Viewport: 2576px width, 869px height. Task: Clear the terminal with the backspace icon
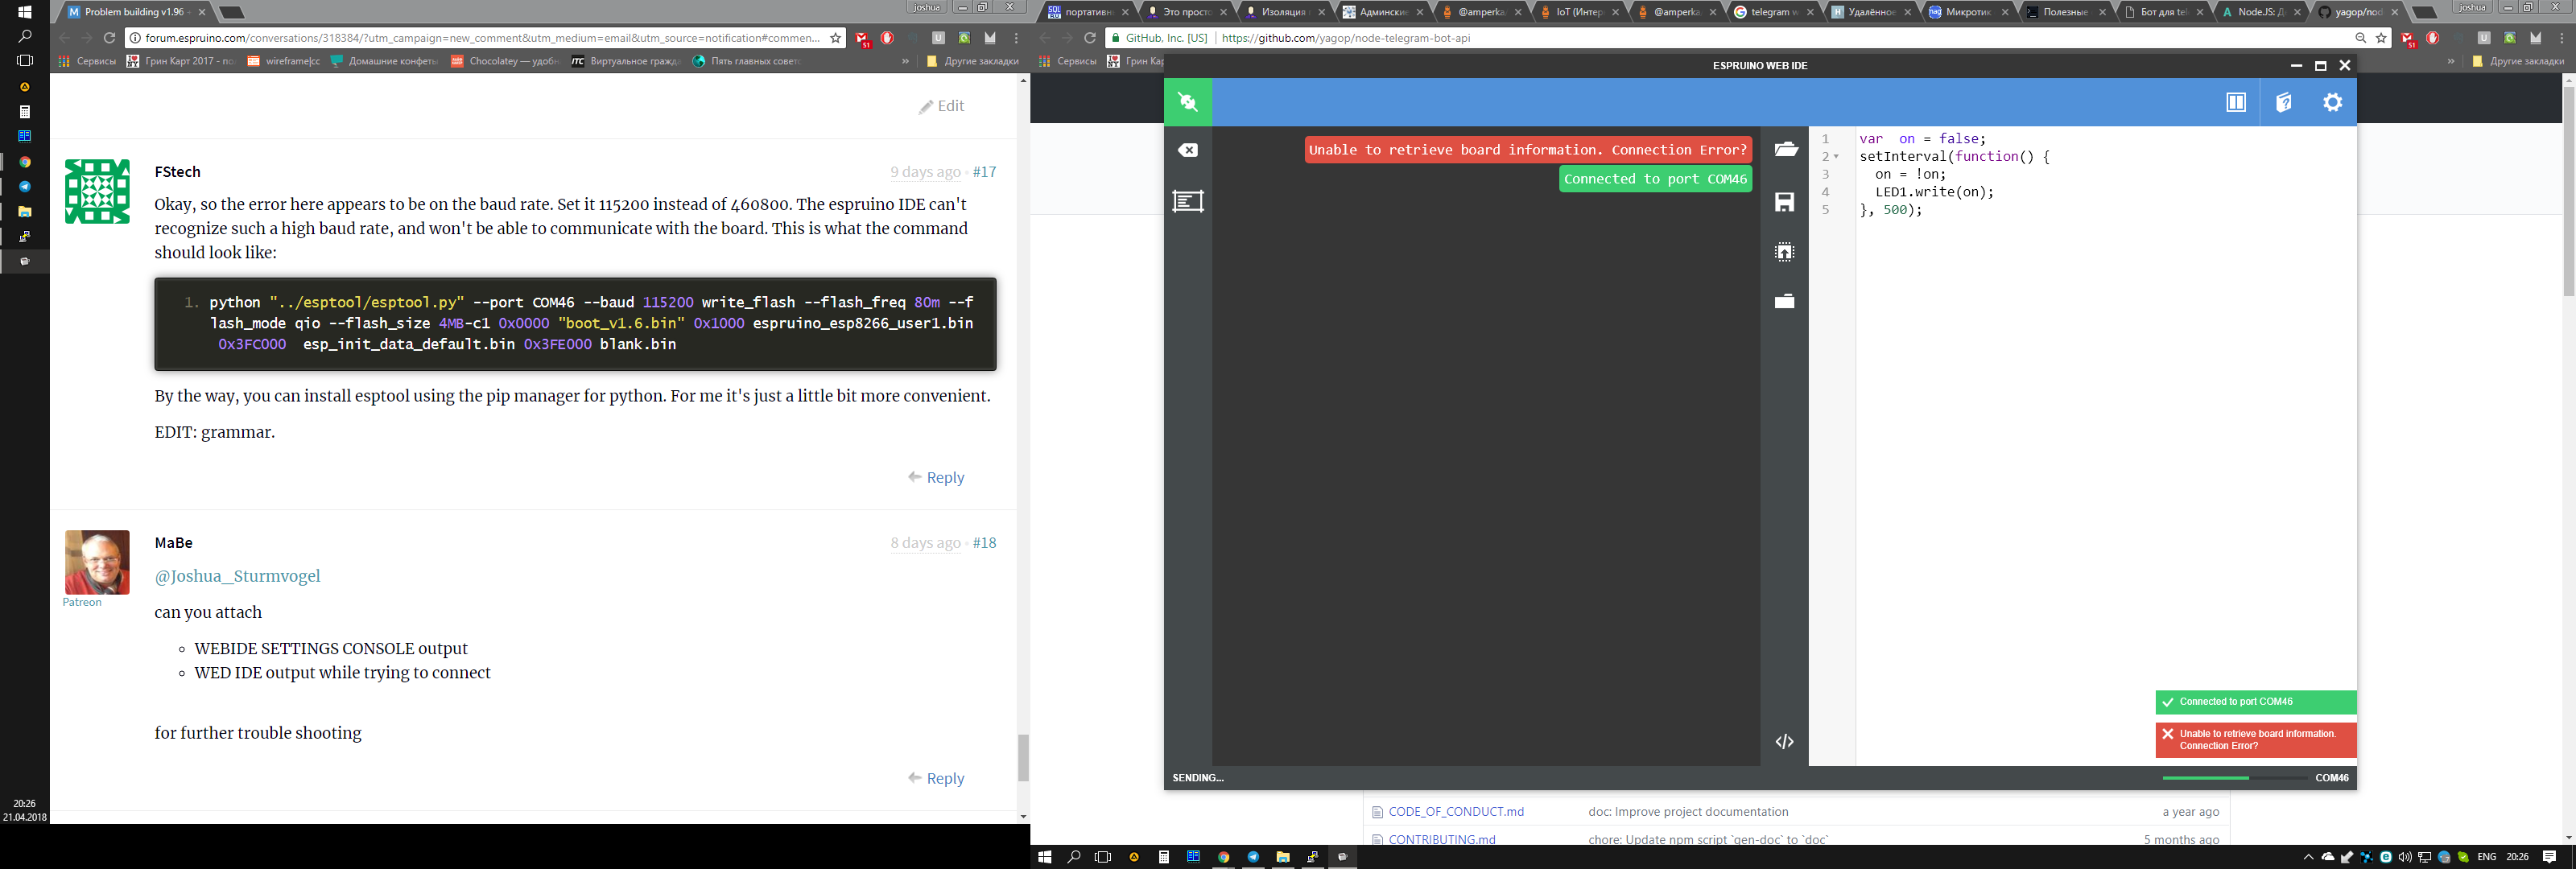(1188, 150)
